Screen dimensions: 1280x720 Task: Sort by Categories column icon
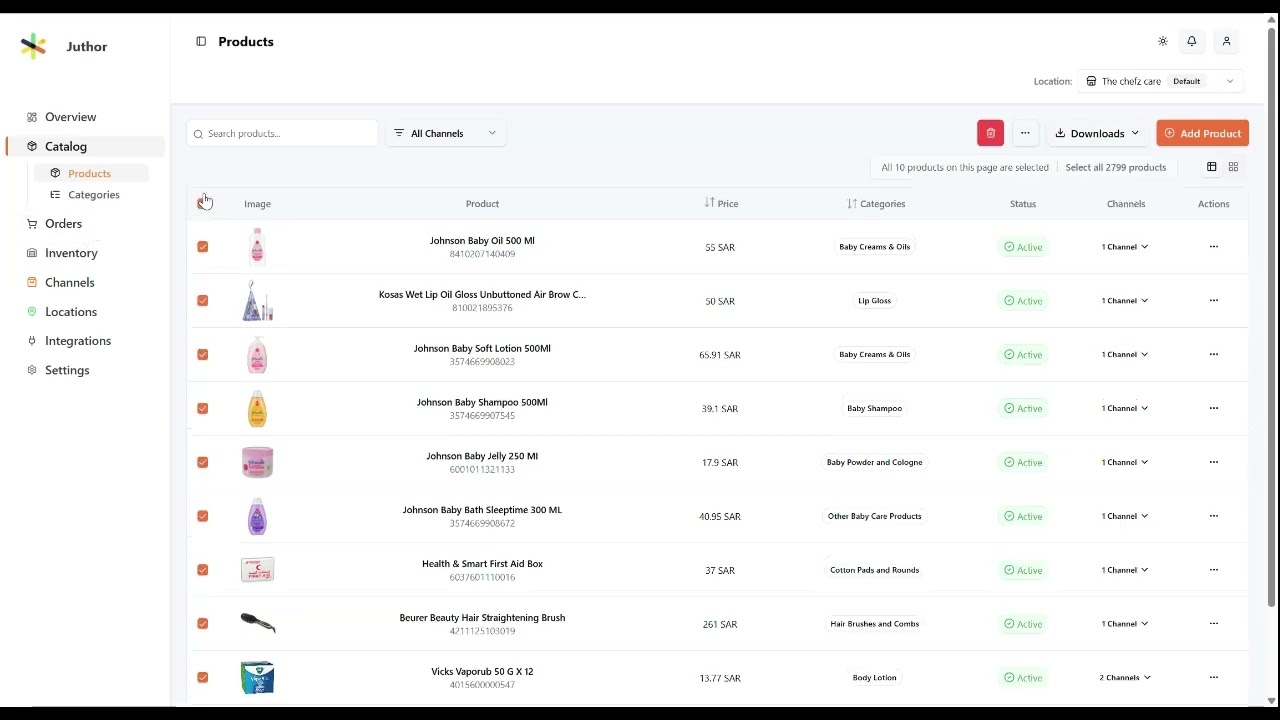click(x=852, y=203)
